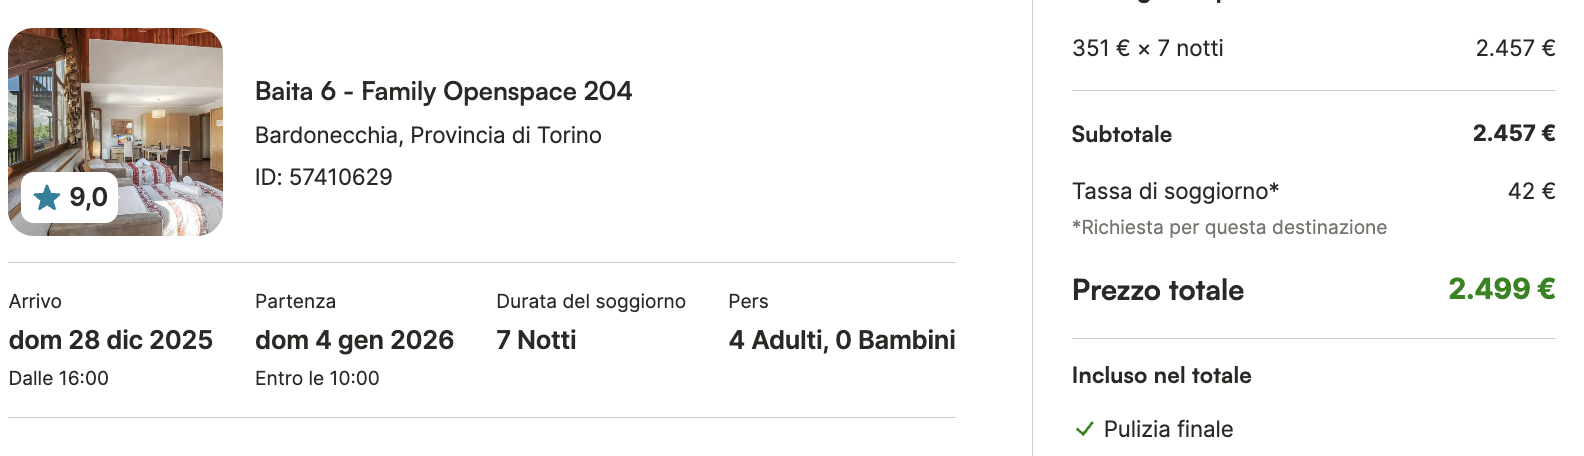Click the 351 € × 7 notti price line
This screenshot has width=1584, height=456.
pyautogui.click(x=1147, y=48)
